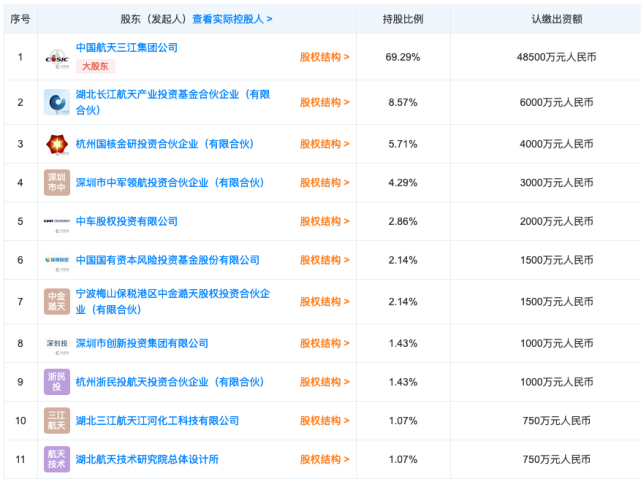Open 湖北长江航天产业投资基金合伙企业 link
Image resolution: width=641 pixels, height=479 pixels.
[173, 102]
